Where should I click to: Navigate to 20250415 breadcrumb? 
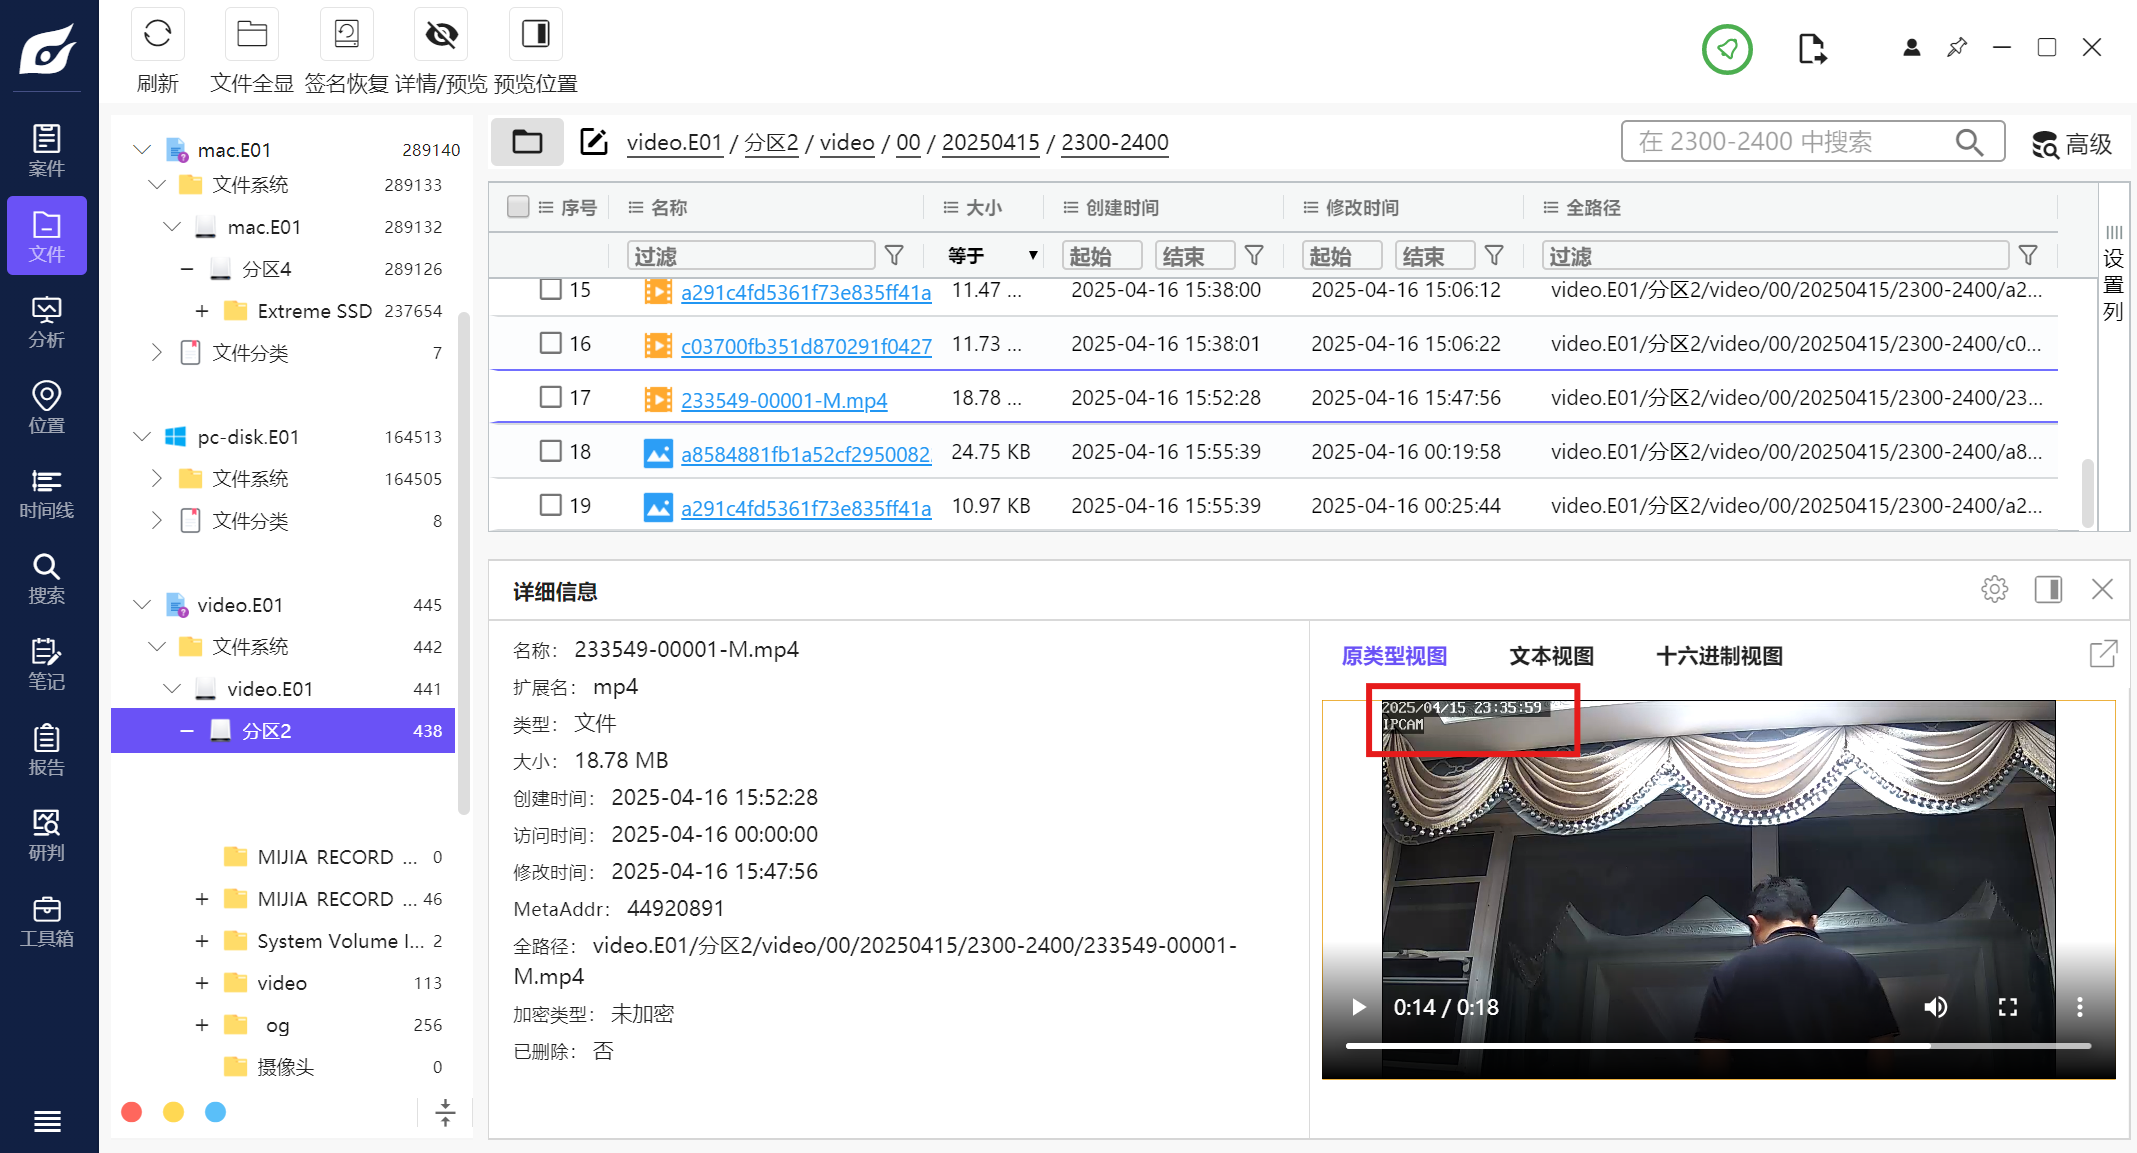[x=990, y=142]
